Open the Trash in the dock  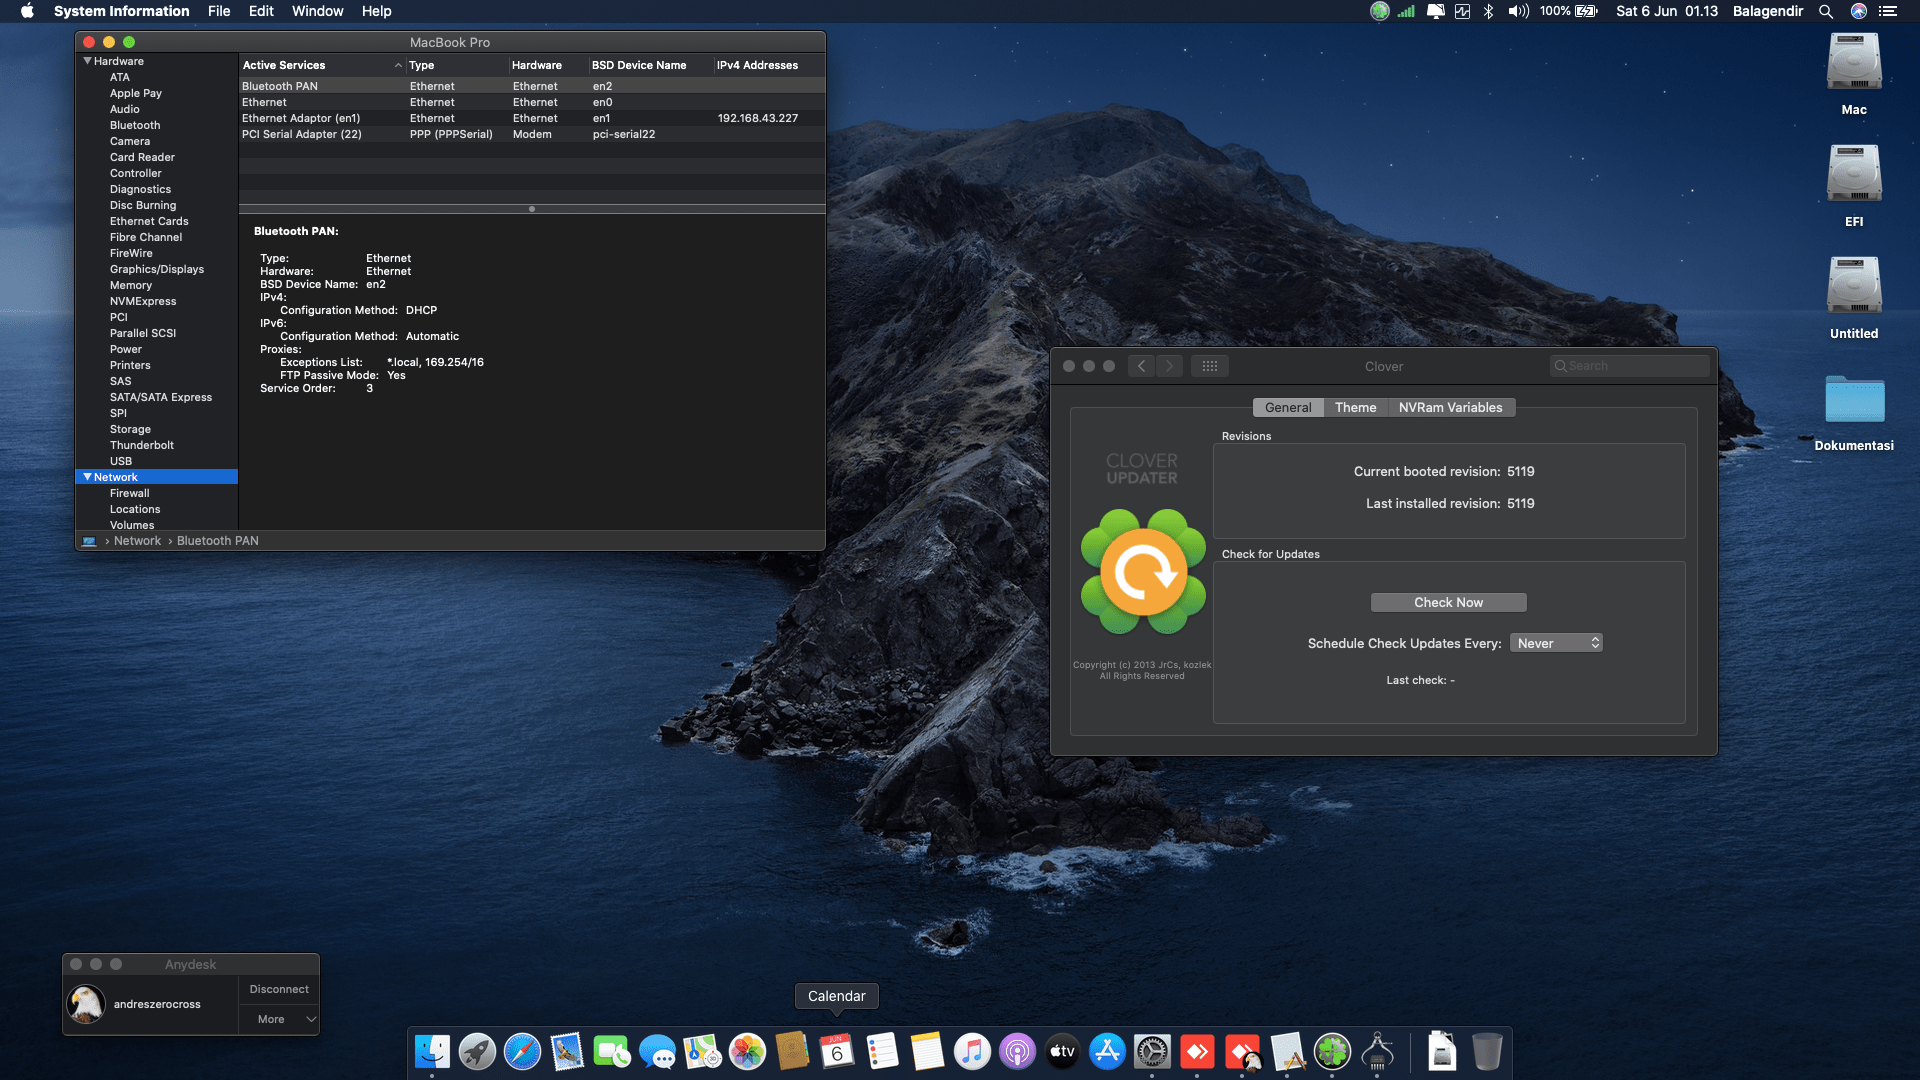click(x=1487, y=1052)
